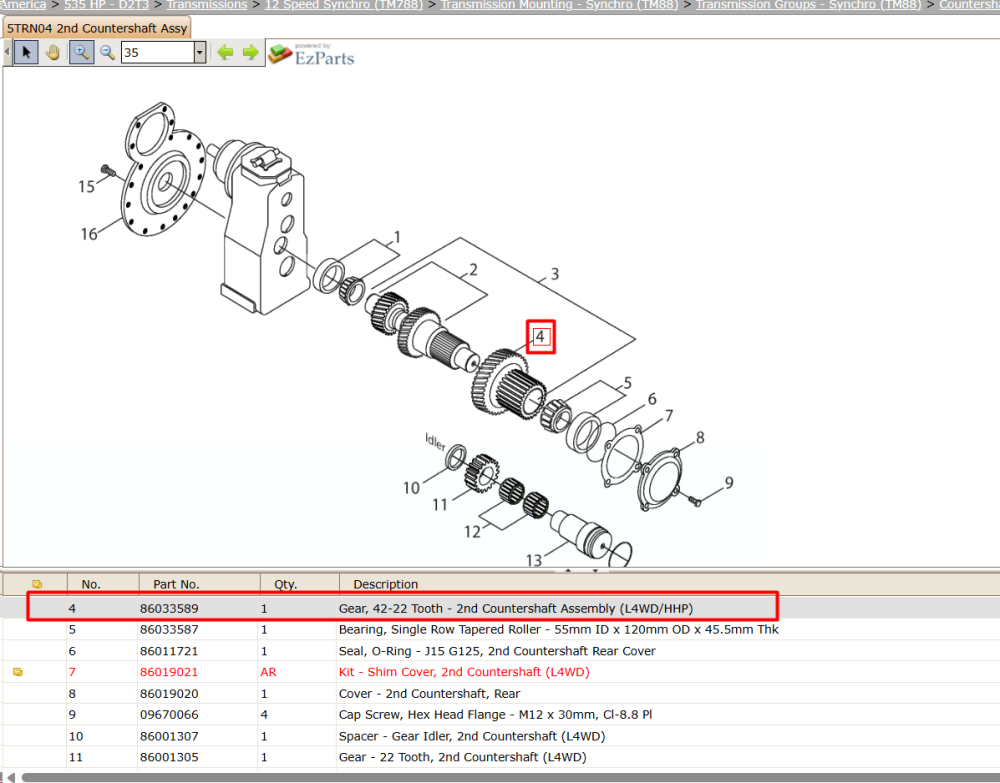Click the note icon on row 7

click(18, 672)
